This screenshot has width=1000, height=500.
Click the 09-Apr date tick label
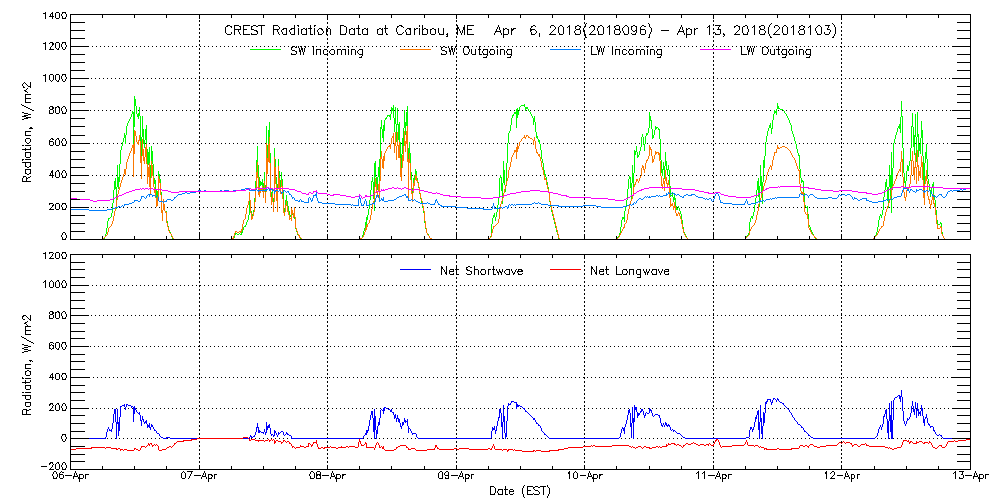(x=457, y=478)
